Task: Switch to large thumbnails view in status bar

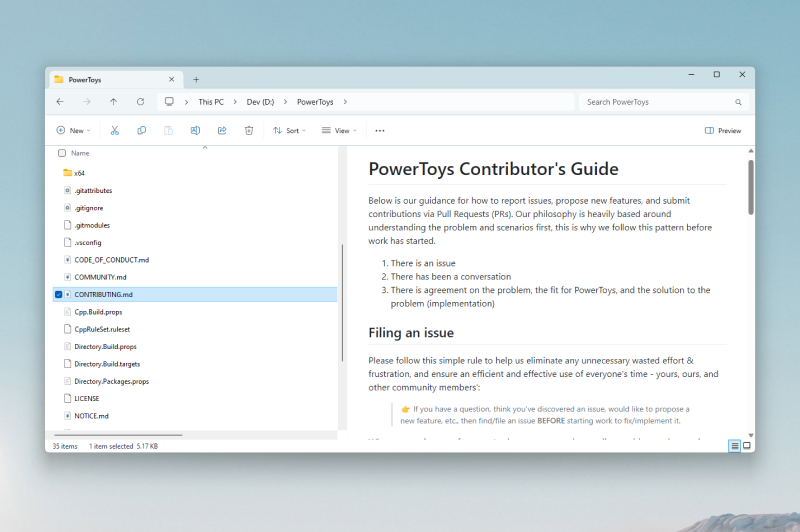Action: pos(746,446)
